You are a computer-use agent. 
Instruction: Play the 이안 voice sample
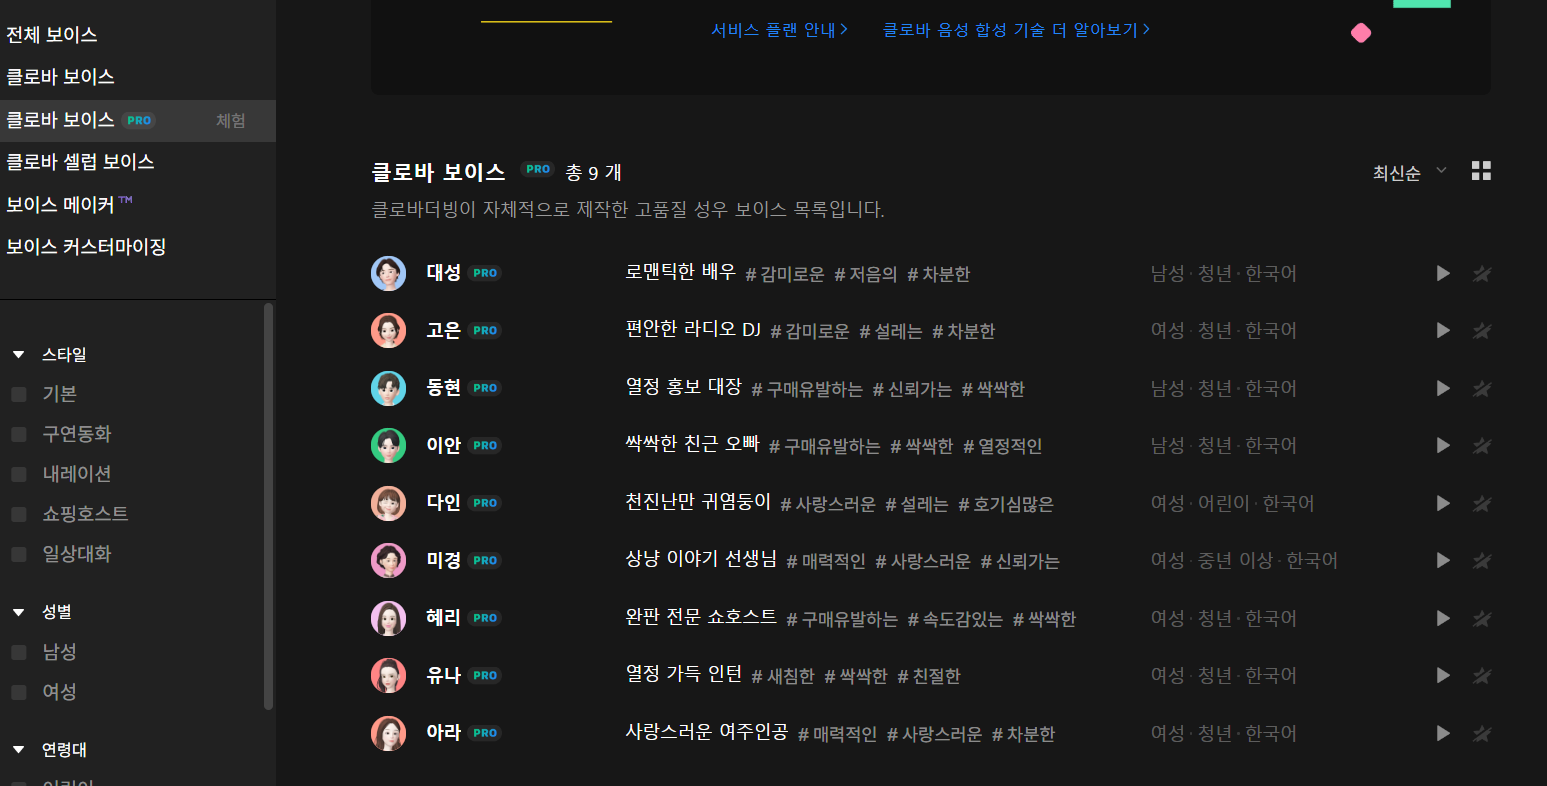click(x=1443, y=445)
